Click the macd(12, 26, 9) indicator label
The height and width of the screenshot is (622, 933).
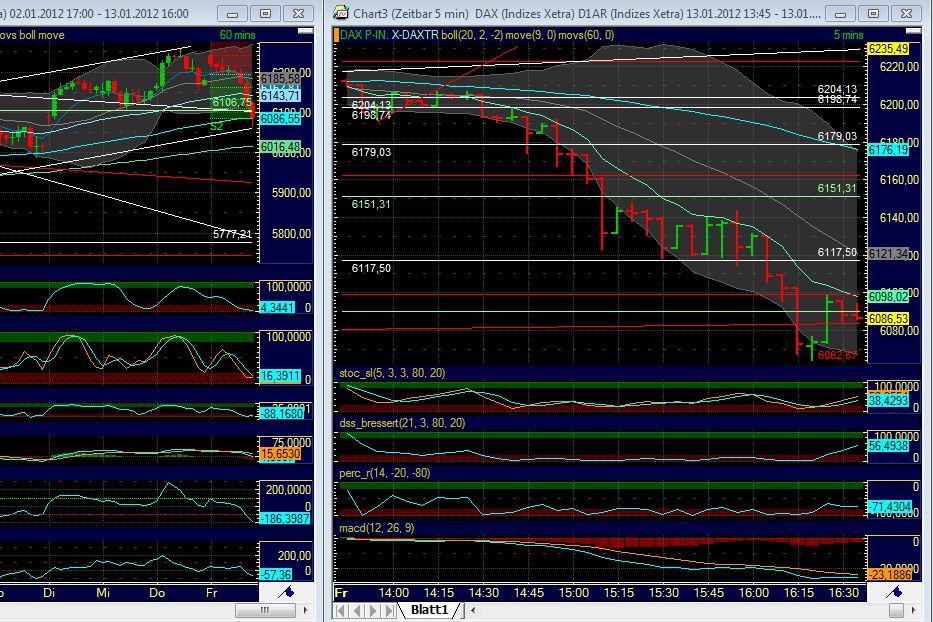pyautogui.click(x=378, y=525)
